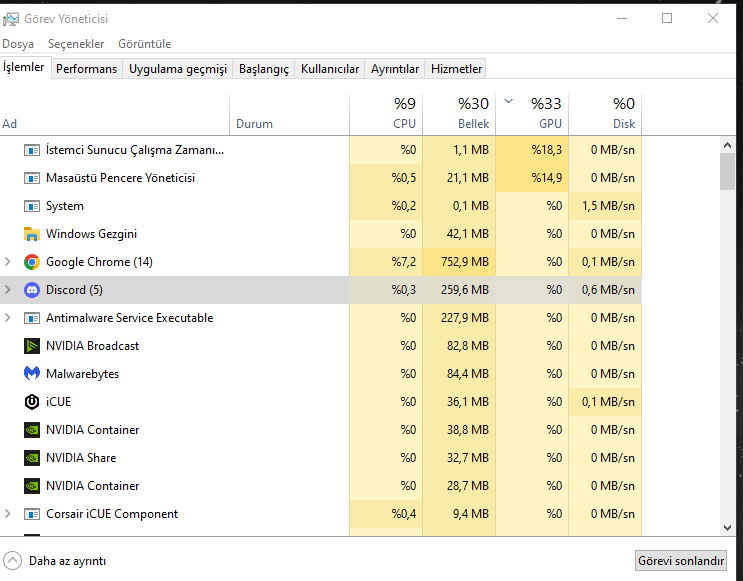Click the Google Chrome process icon
This screenshot has height=581, width=743.
tap(31, 262)
